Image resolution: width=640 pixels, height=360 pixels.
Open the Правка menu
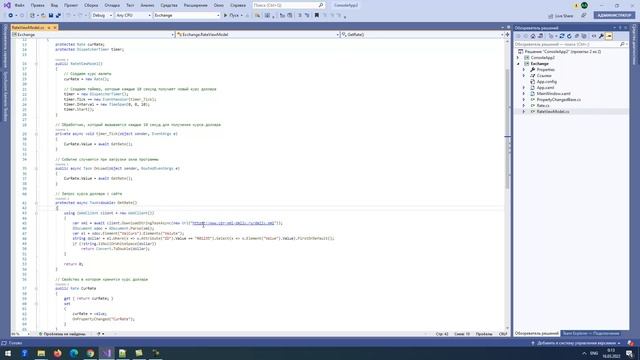(x=38, y=5)
